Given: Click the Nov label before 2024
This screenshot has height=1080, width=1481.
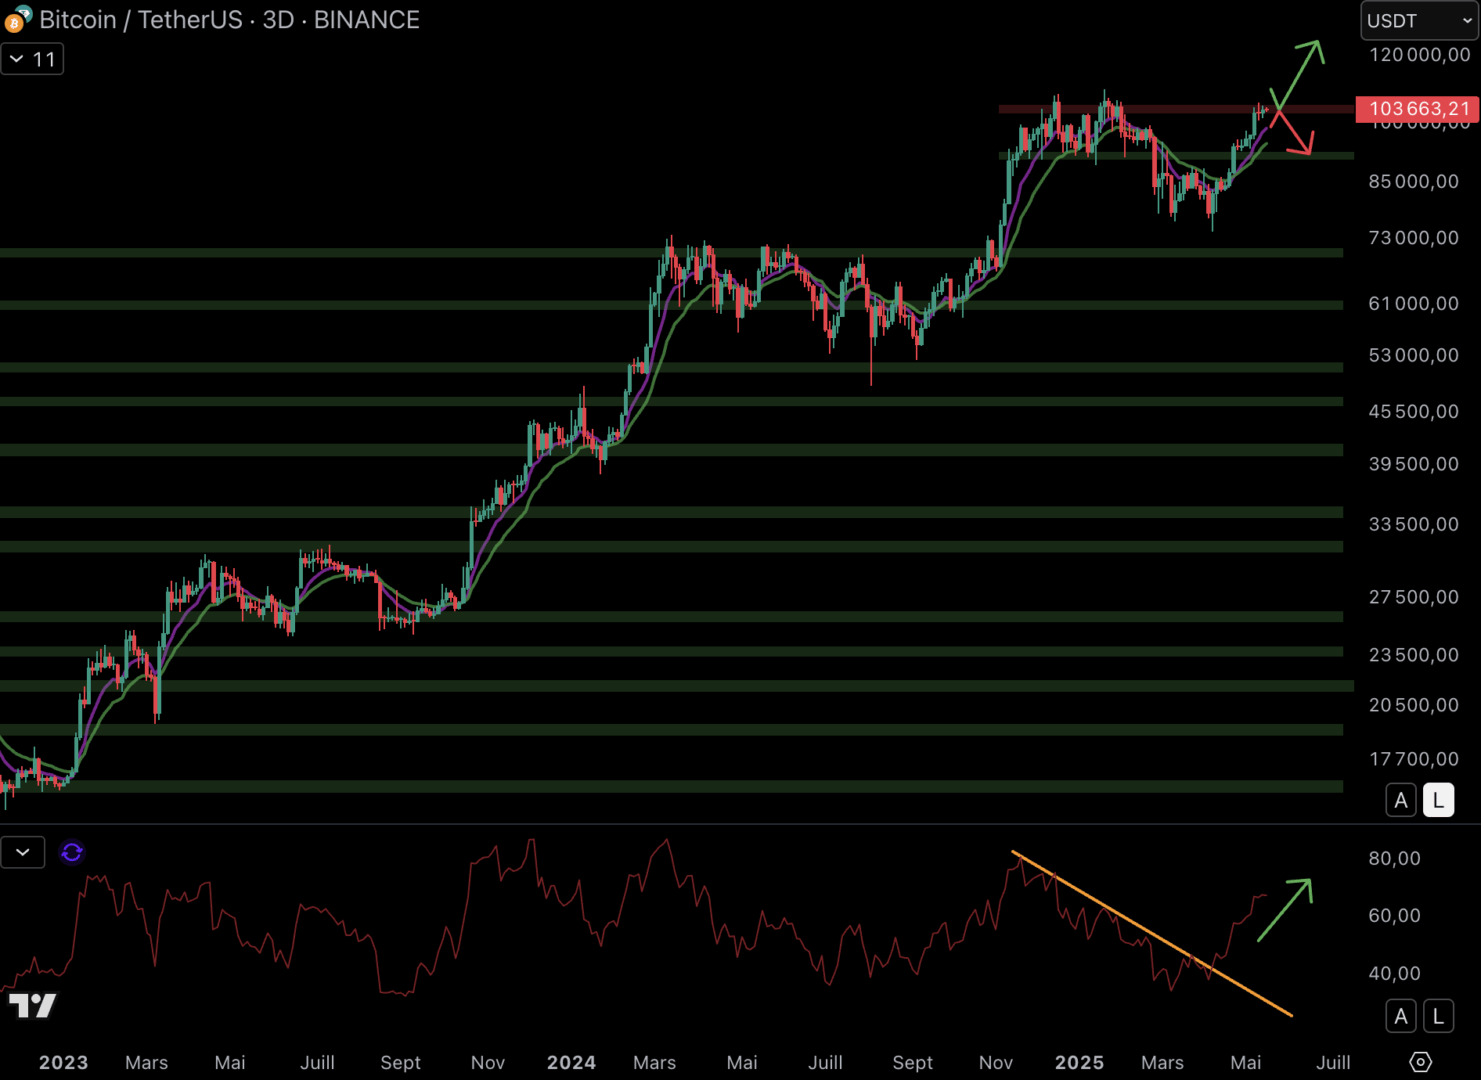Looking at the screenshot, I should click(x=487, y=1062).
